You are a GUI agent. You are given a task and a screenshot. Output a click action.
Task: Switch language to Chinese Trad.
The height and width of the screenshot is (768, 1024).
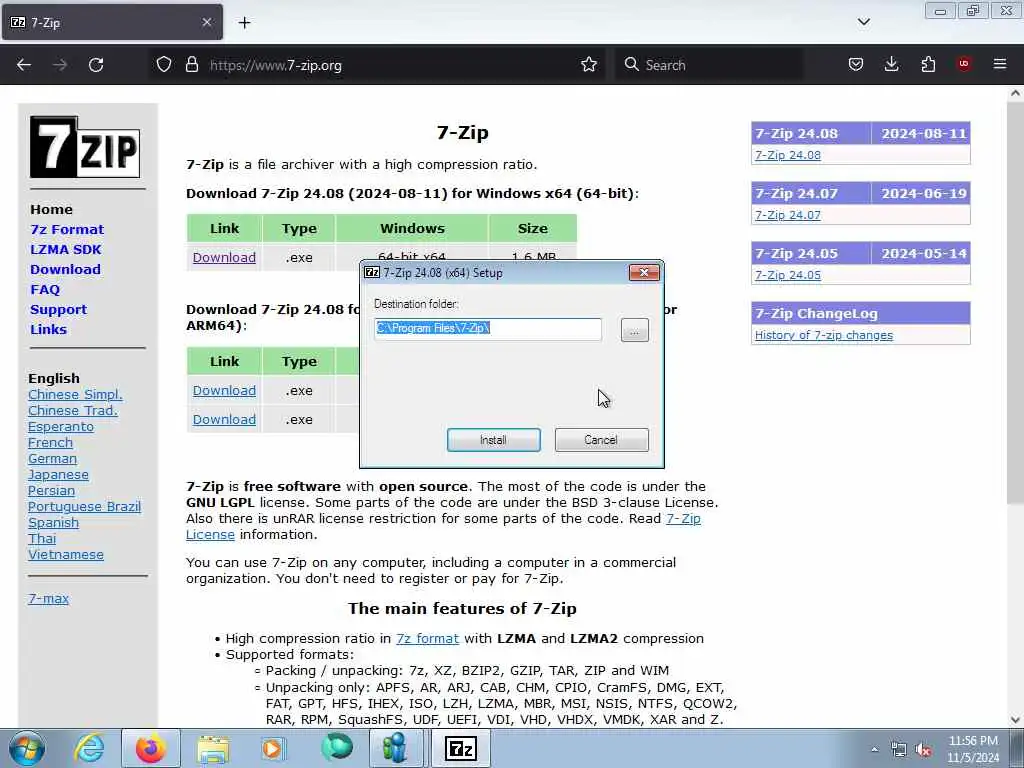(73, 411)
